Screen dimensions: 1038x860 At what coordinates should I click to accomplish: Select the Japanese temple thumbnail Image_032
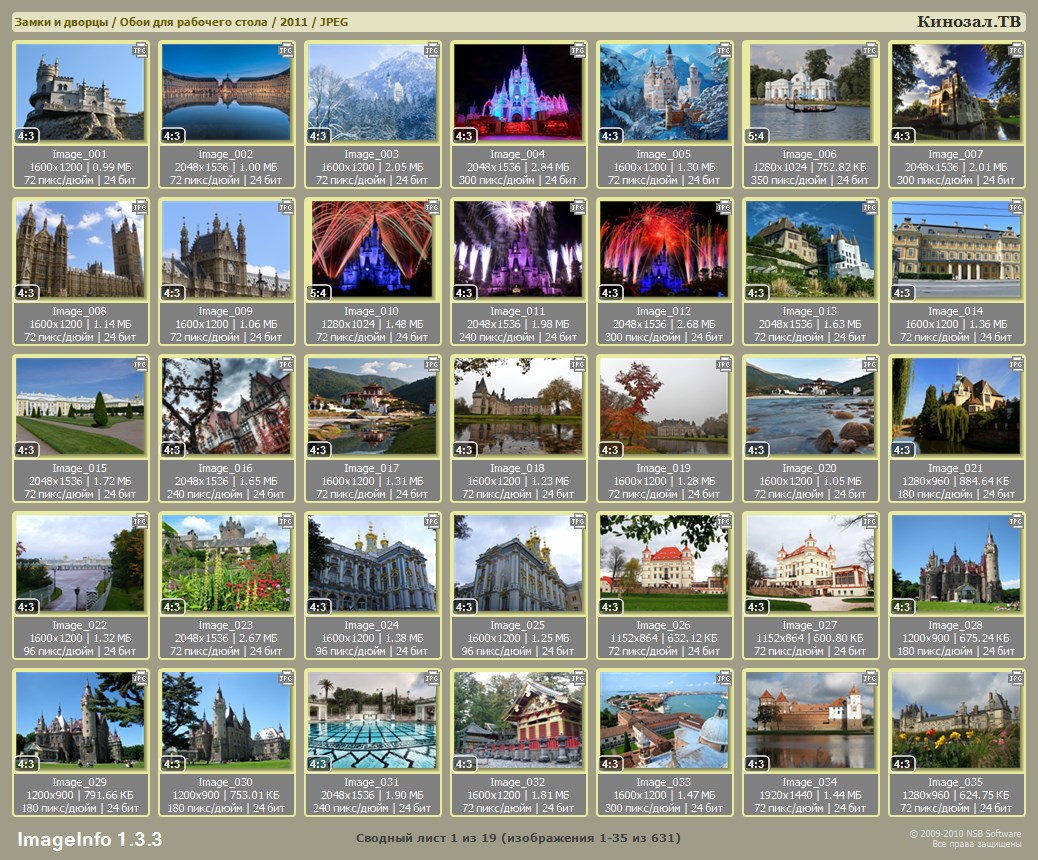(518, 720)
